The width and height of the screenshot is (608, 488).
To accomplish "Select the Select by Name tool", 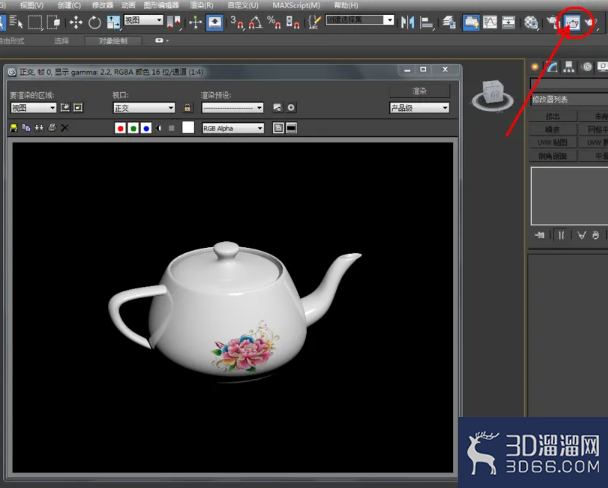I will pyautogui.click(x=16, y=22).
